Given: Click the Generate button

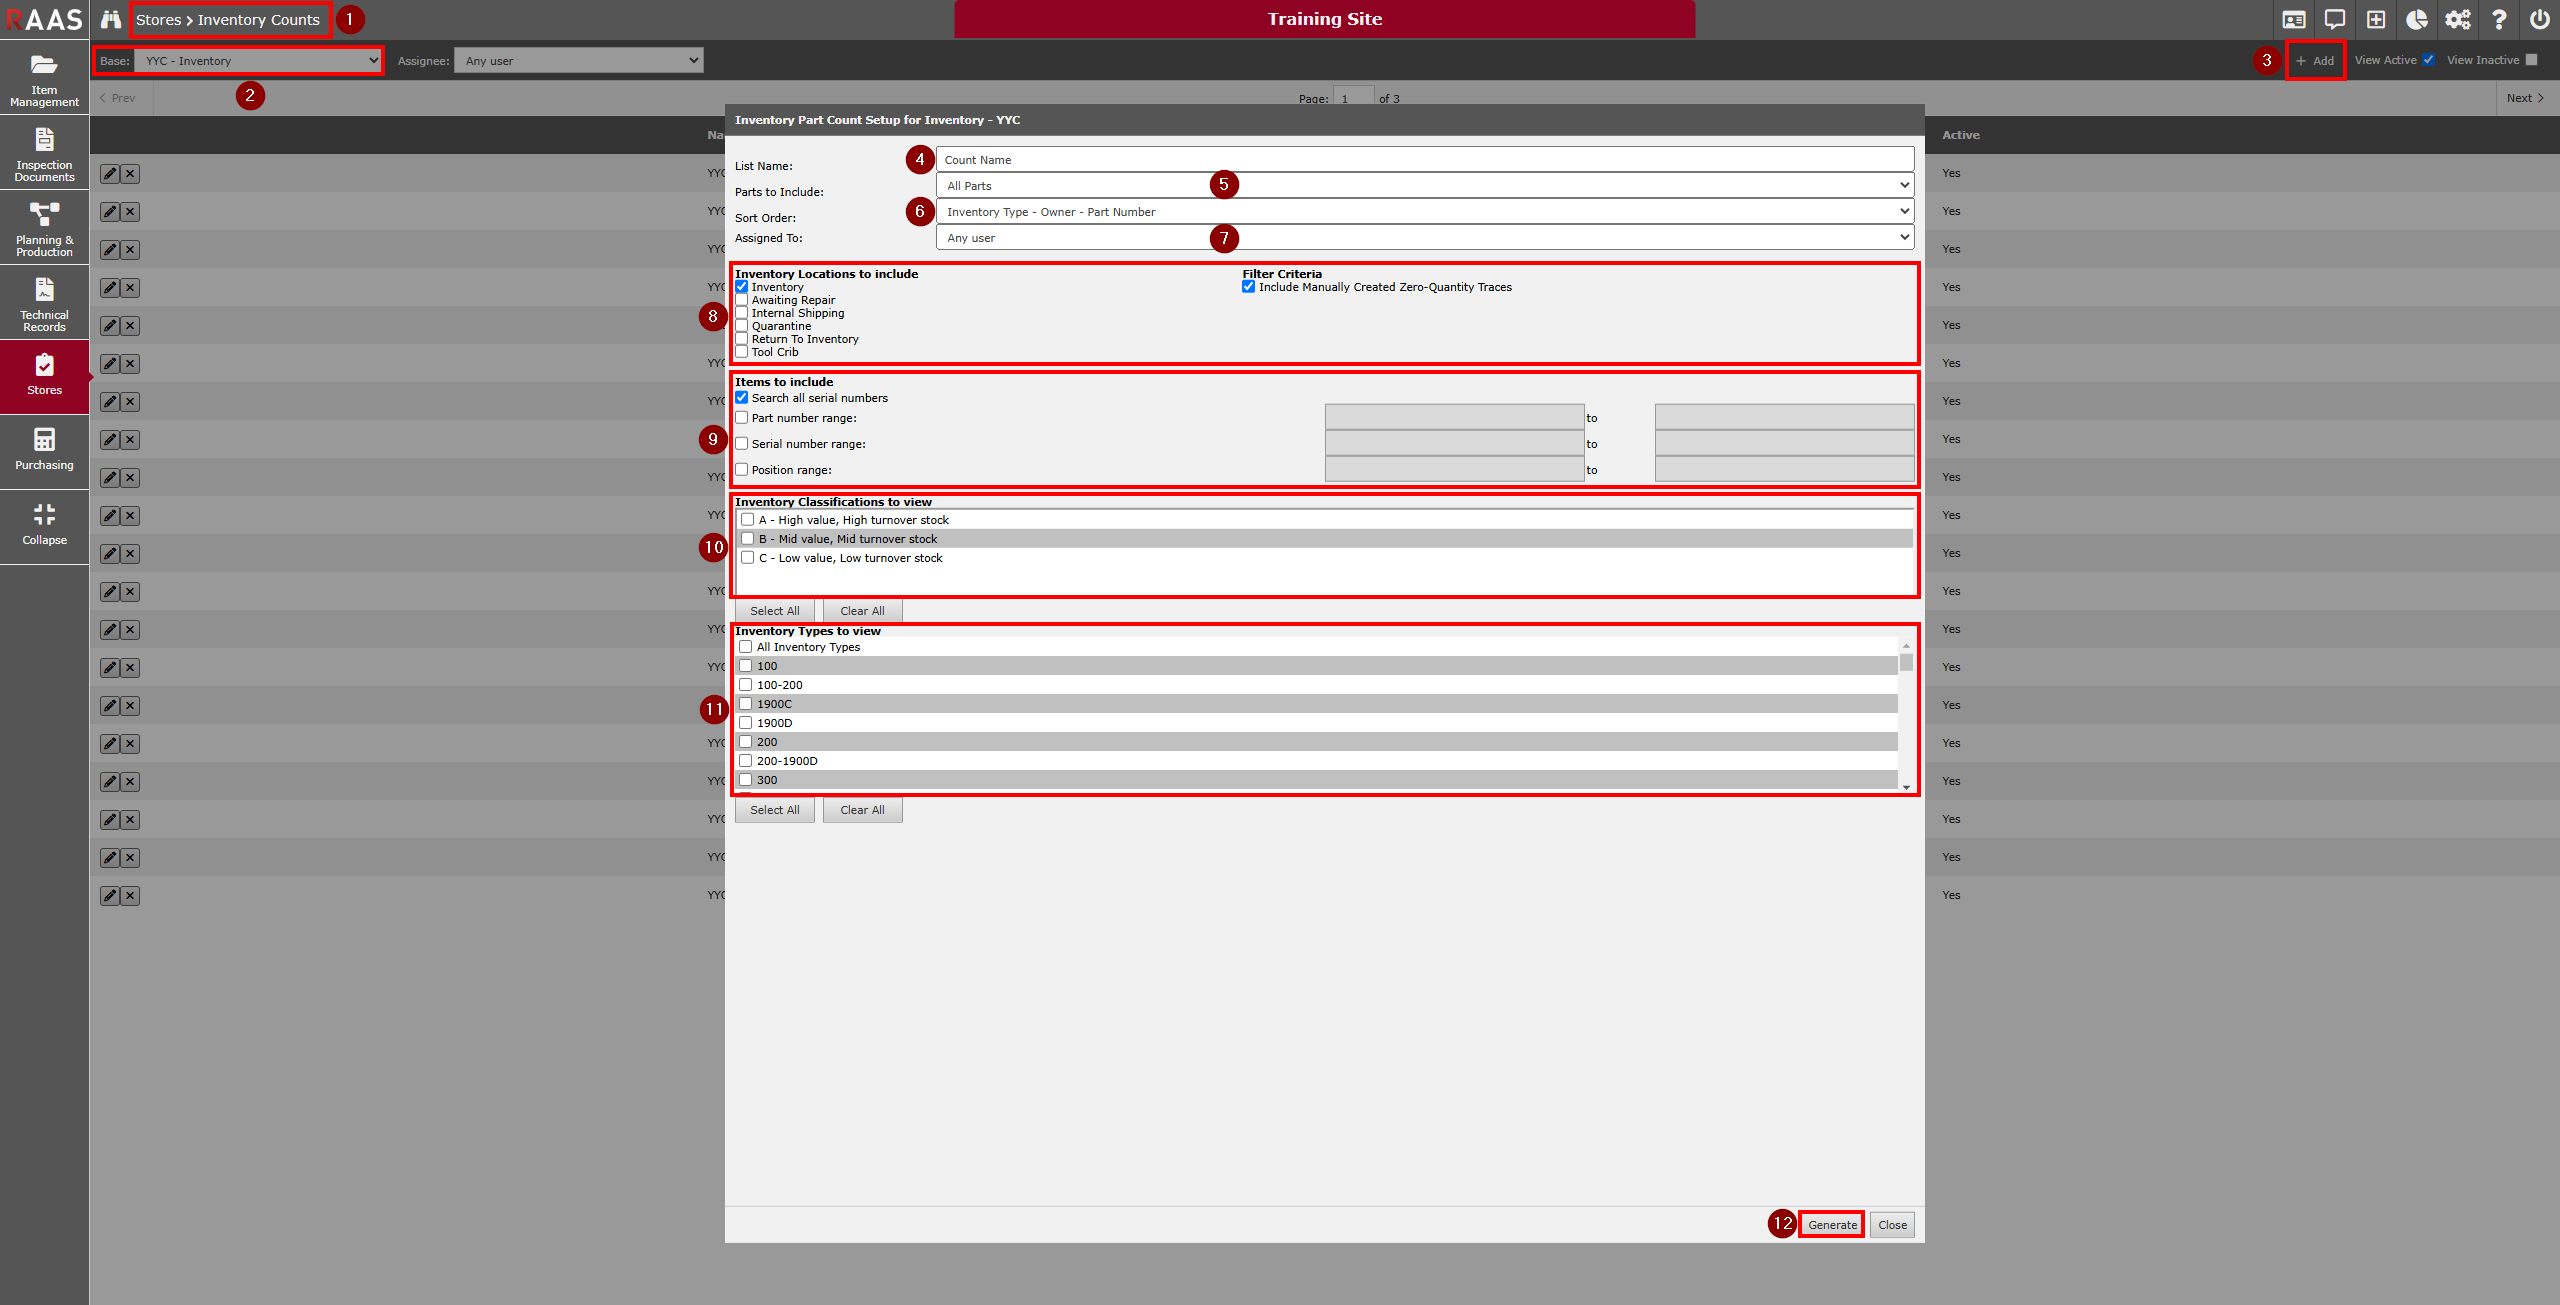Looking at the screenshot, I should (1831, 1225).
